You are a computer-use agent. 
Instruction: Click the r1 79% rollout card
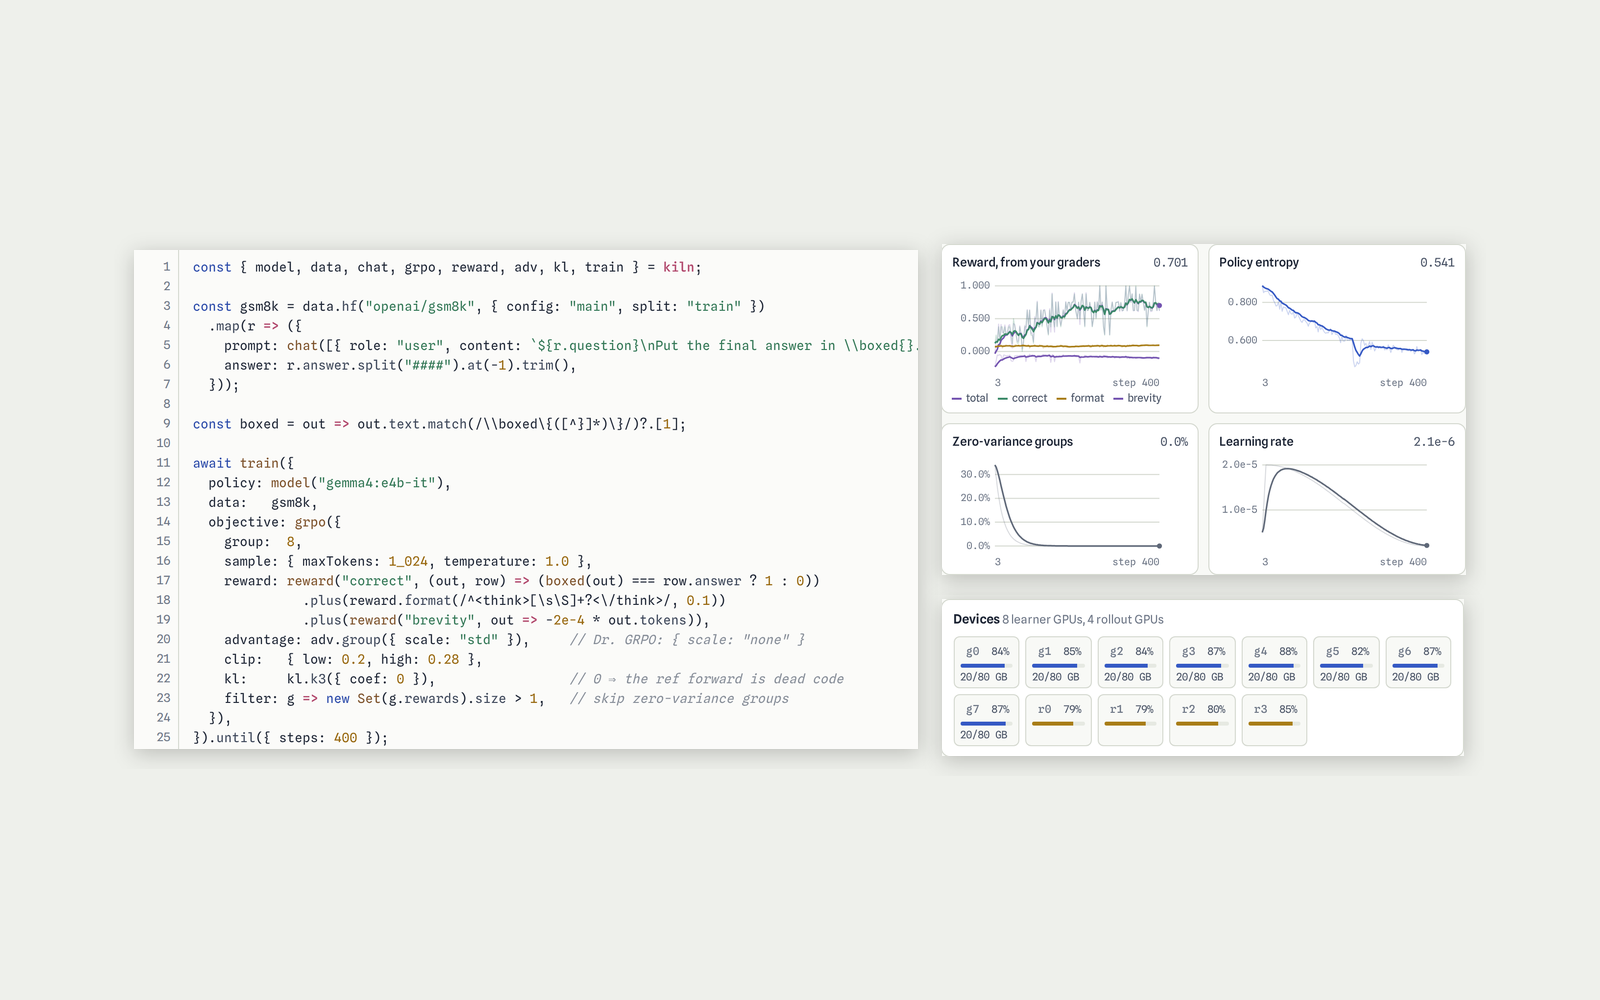coord(1130,721)
